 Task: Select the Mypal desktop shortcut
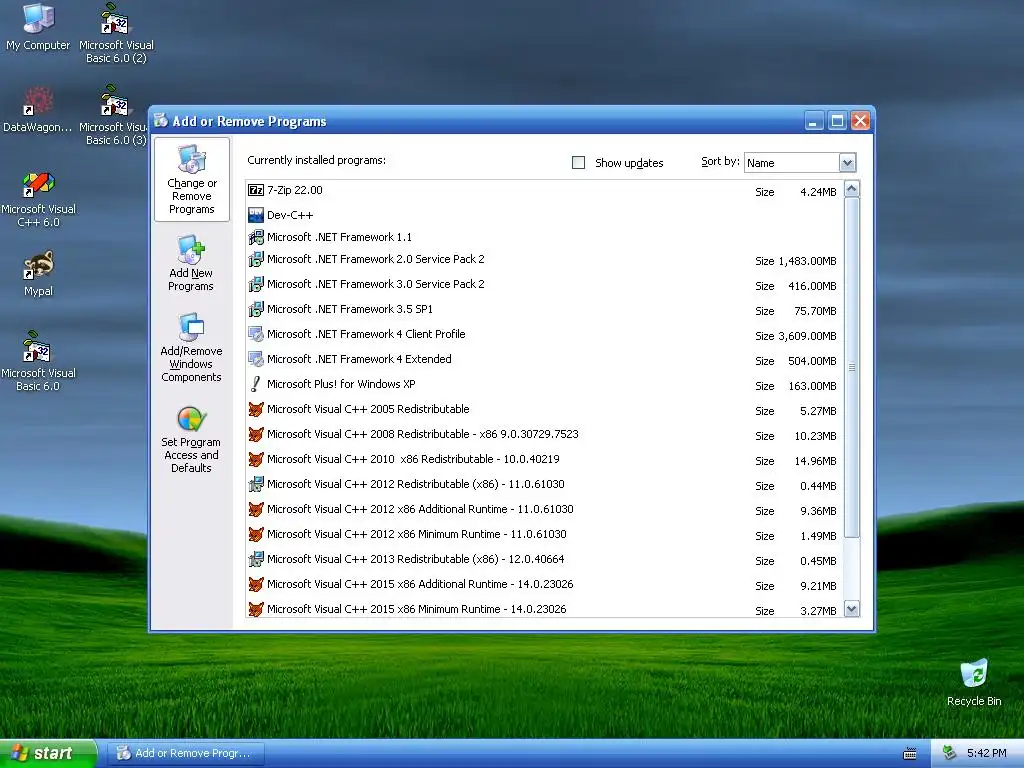coord(39,273)
